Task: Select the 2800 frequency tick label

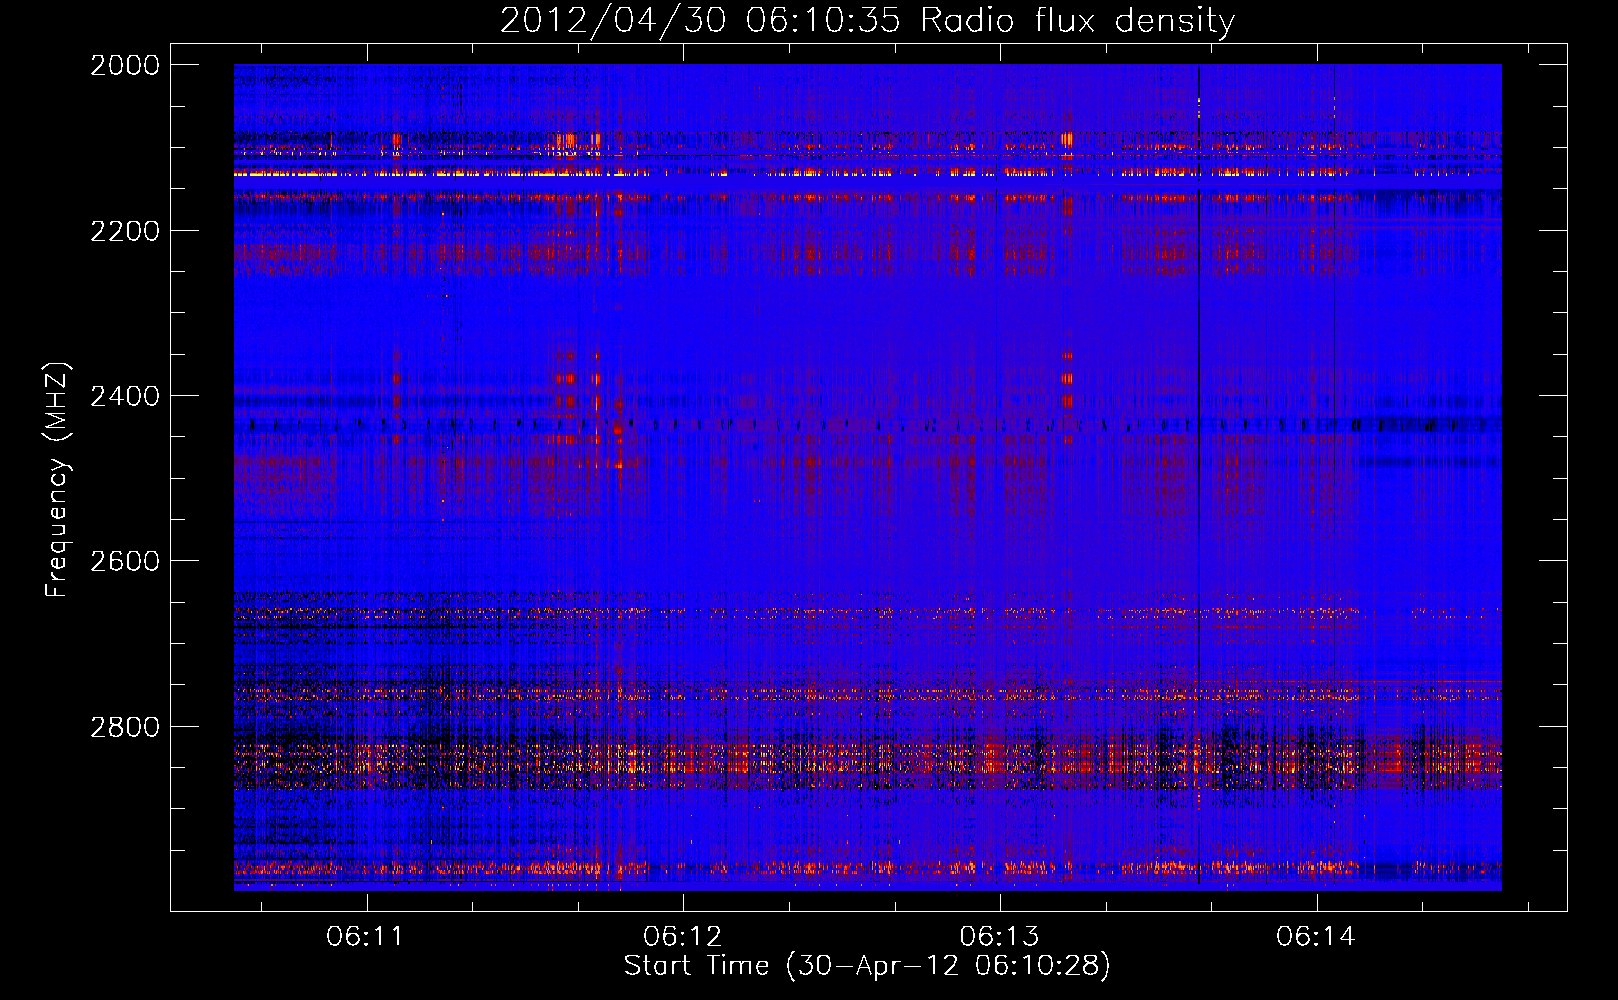Action: [125, 726]
